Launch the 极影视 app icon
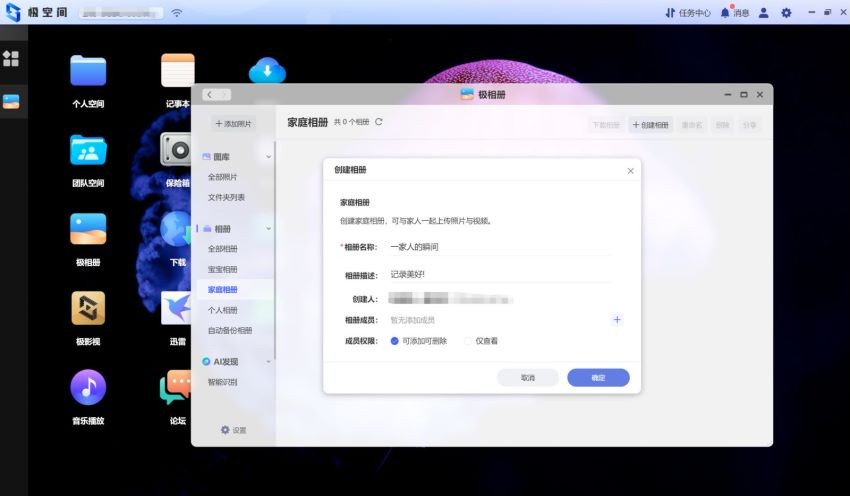850x496 pixels. 88,308
